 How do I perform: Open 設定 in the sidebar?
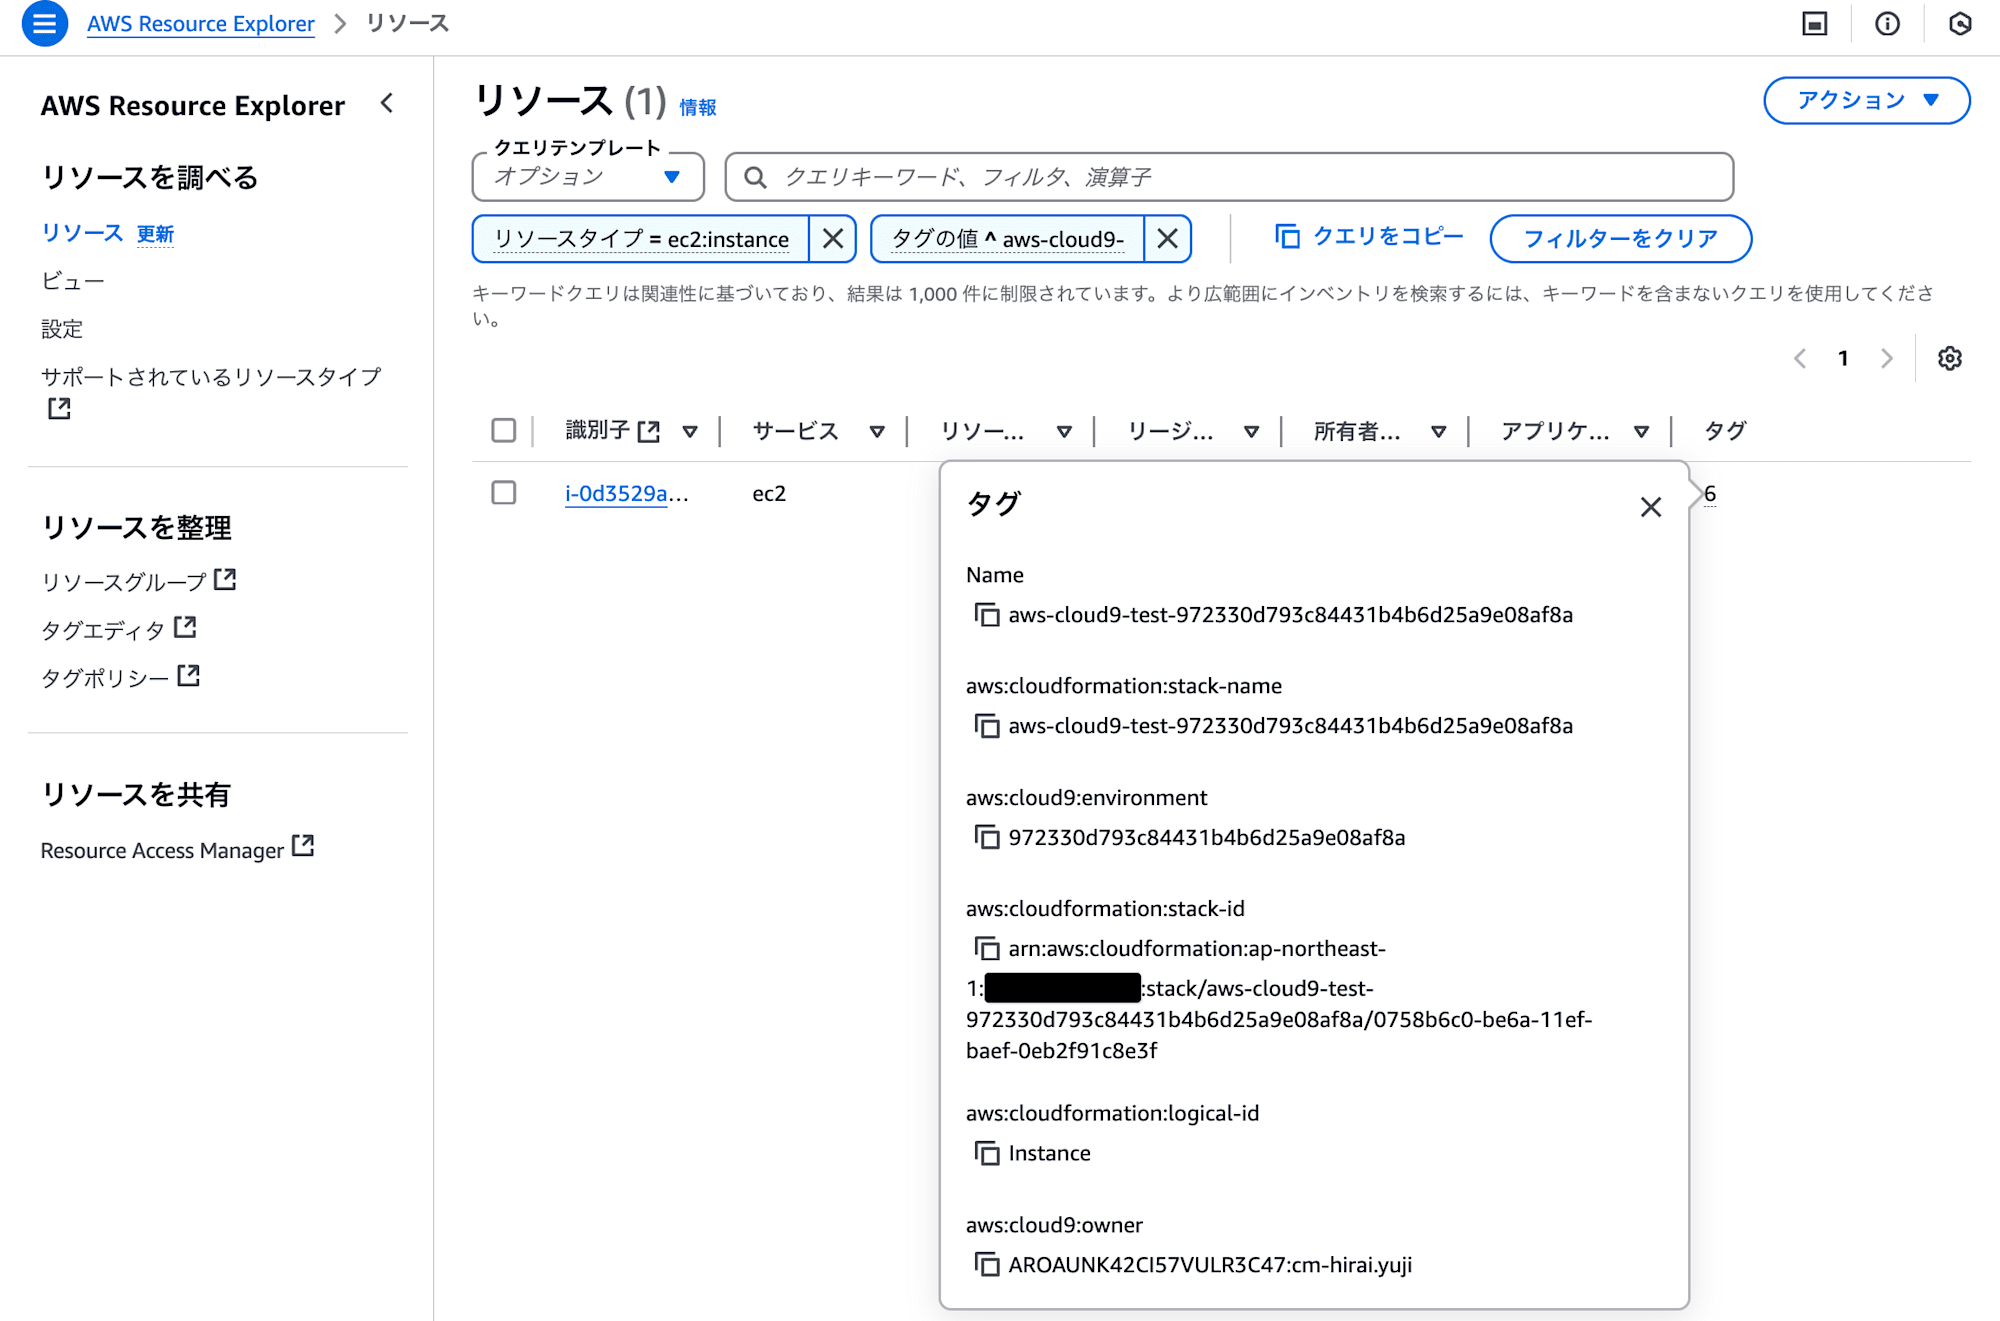pyautogui.click(x=62, y=329)
